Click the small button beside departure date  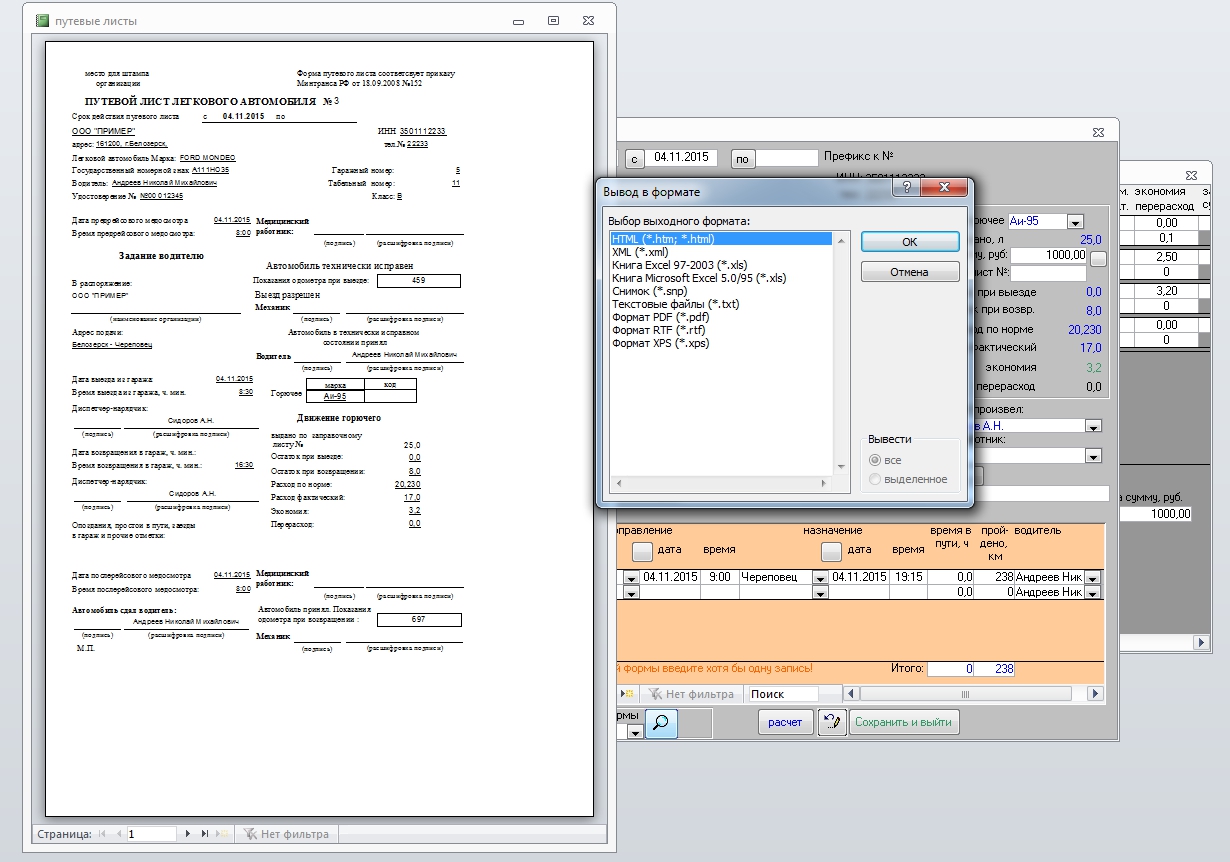tap(643, 551)
